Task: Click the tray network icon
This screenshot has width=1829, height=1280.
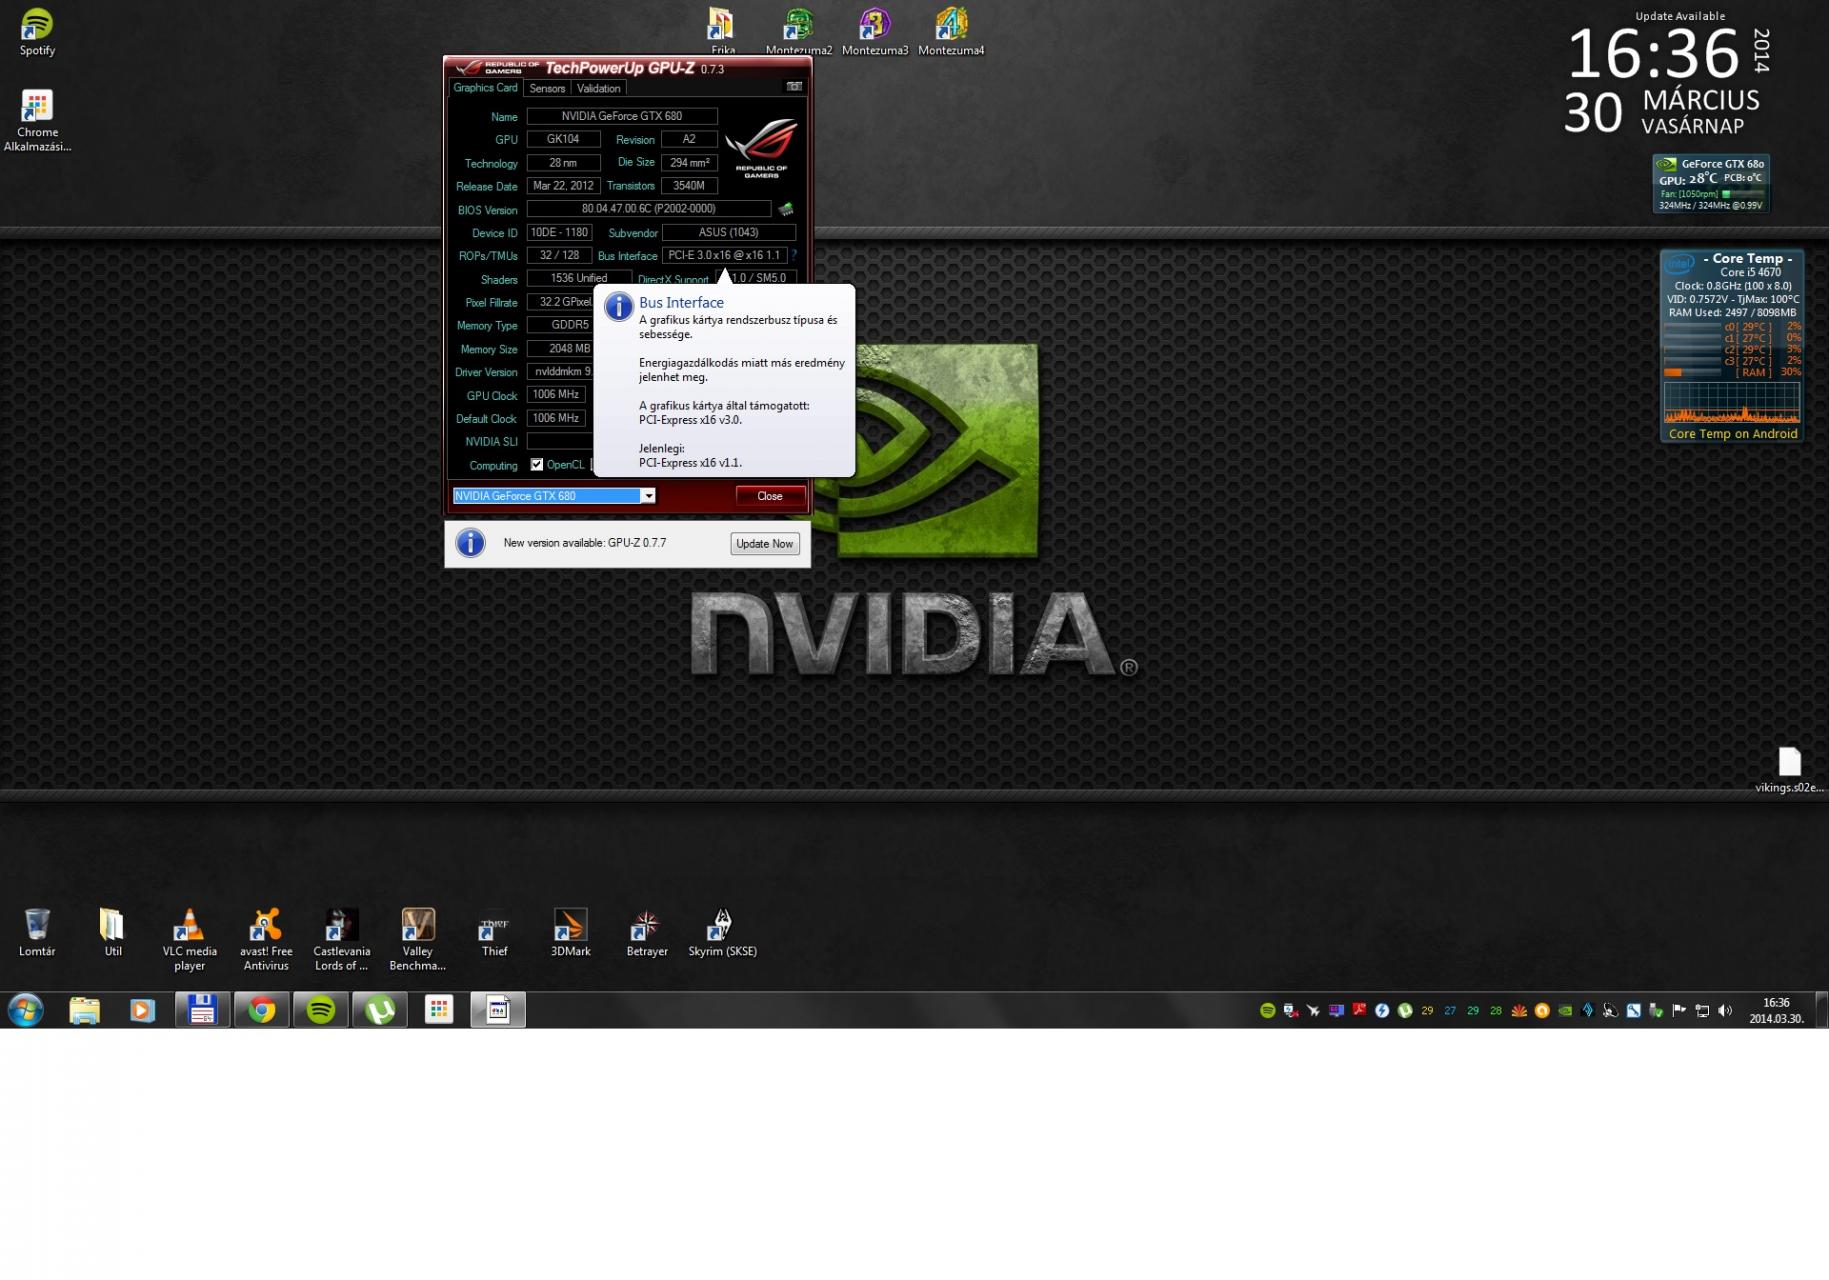Action: [x=1702, y=1010]
